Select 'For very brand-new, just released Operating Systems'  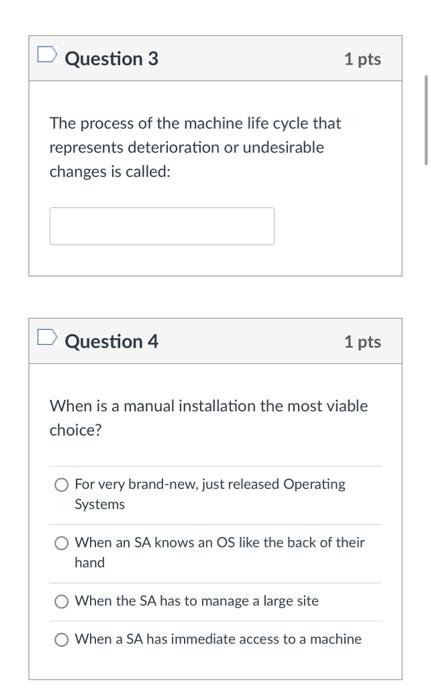pos(61,485)
